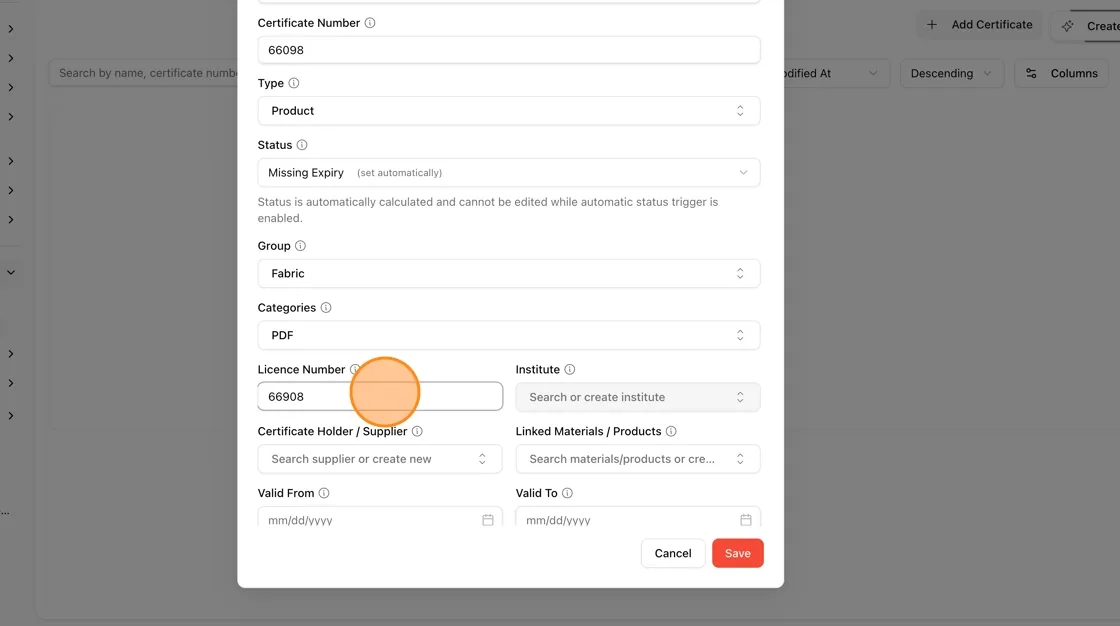This screenshot has width=1120, height=626.
Task: Open the linked materials/products dropdown
Action: tap(638, 459)
